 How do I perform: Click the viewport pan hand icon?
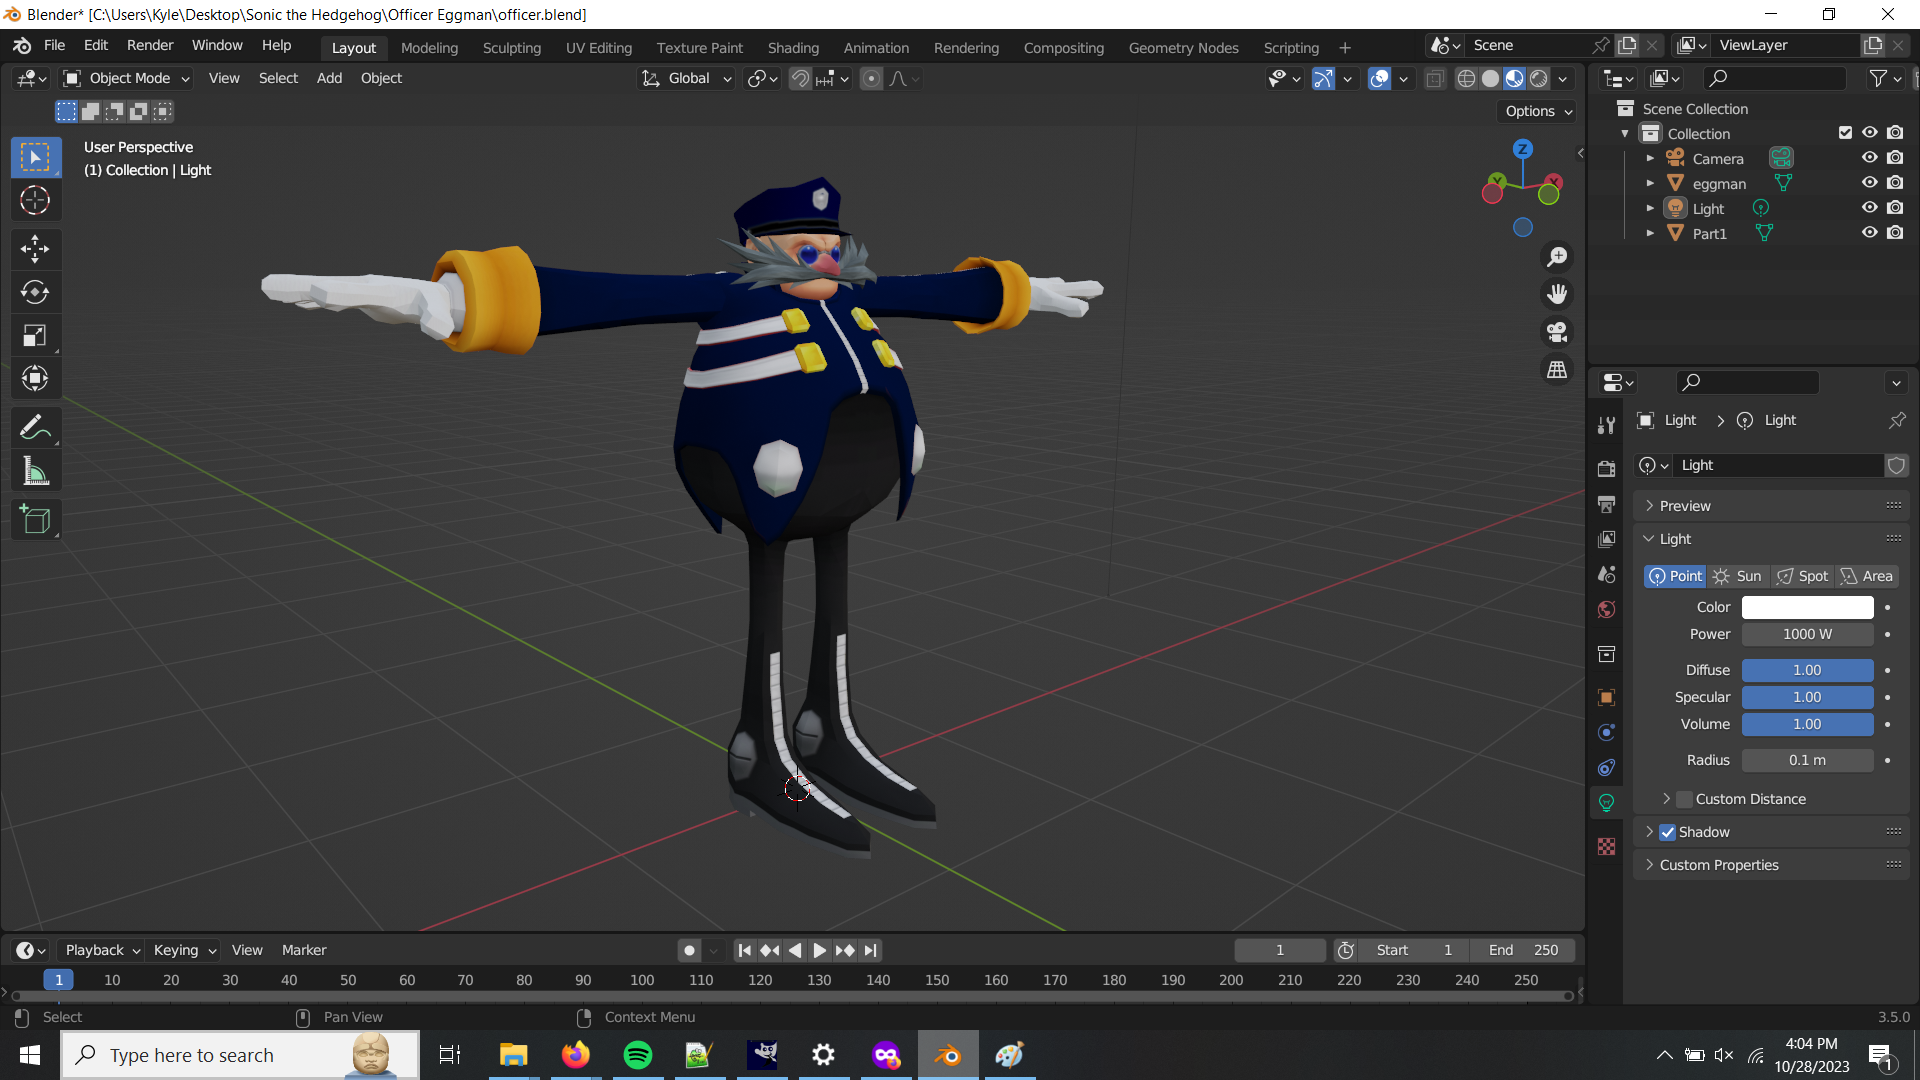pyautogui.click(x=1557, y=294)
